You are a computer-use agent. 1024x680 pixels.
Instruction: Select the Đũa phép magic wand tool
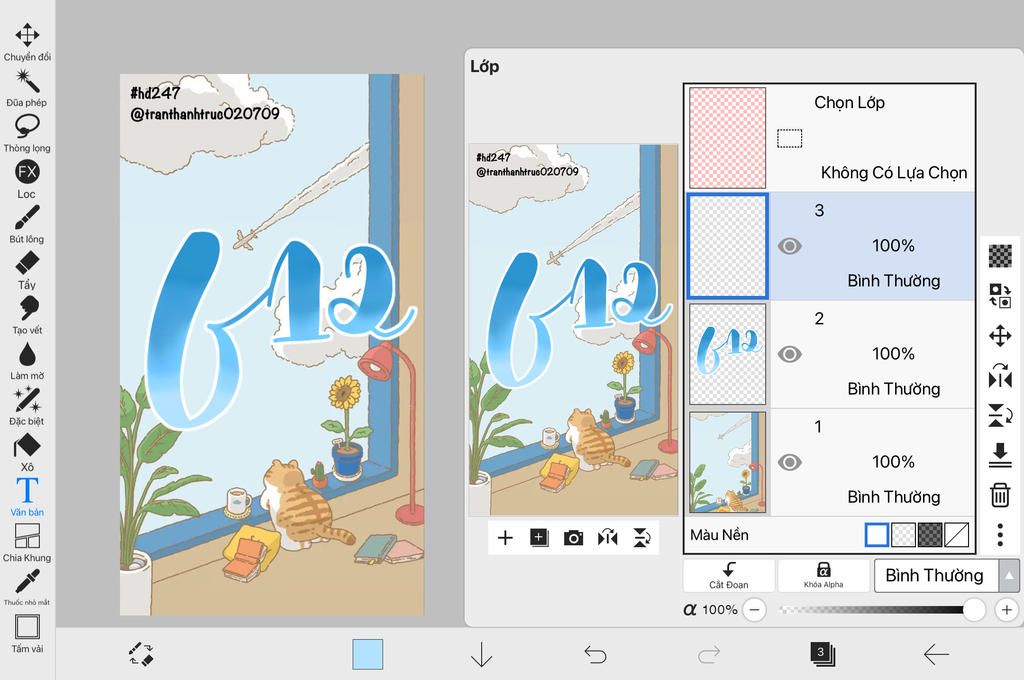(27, 88)
